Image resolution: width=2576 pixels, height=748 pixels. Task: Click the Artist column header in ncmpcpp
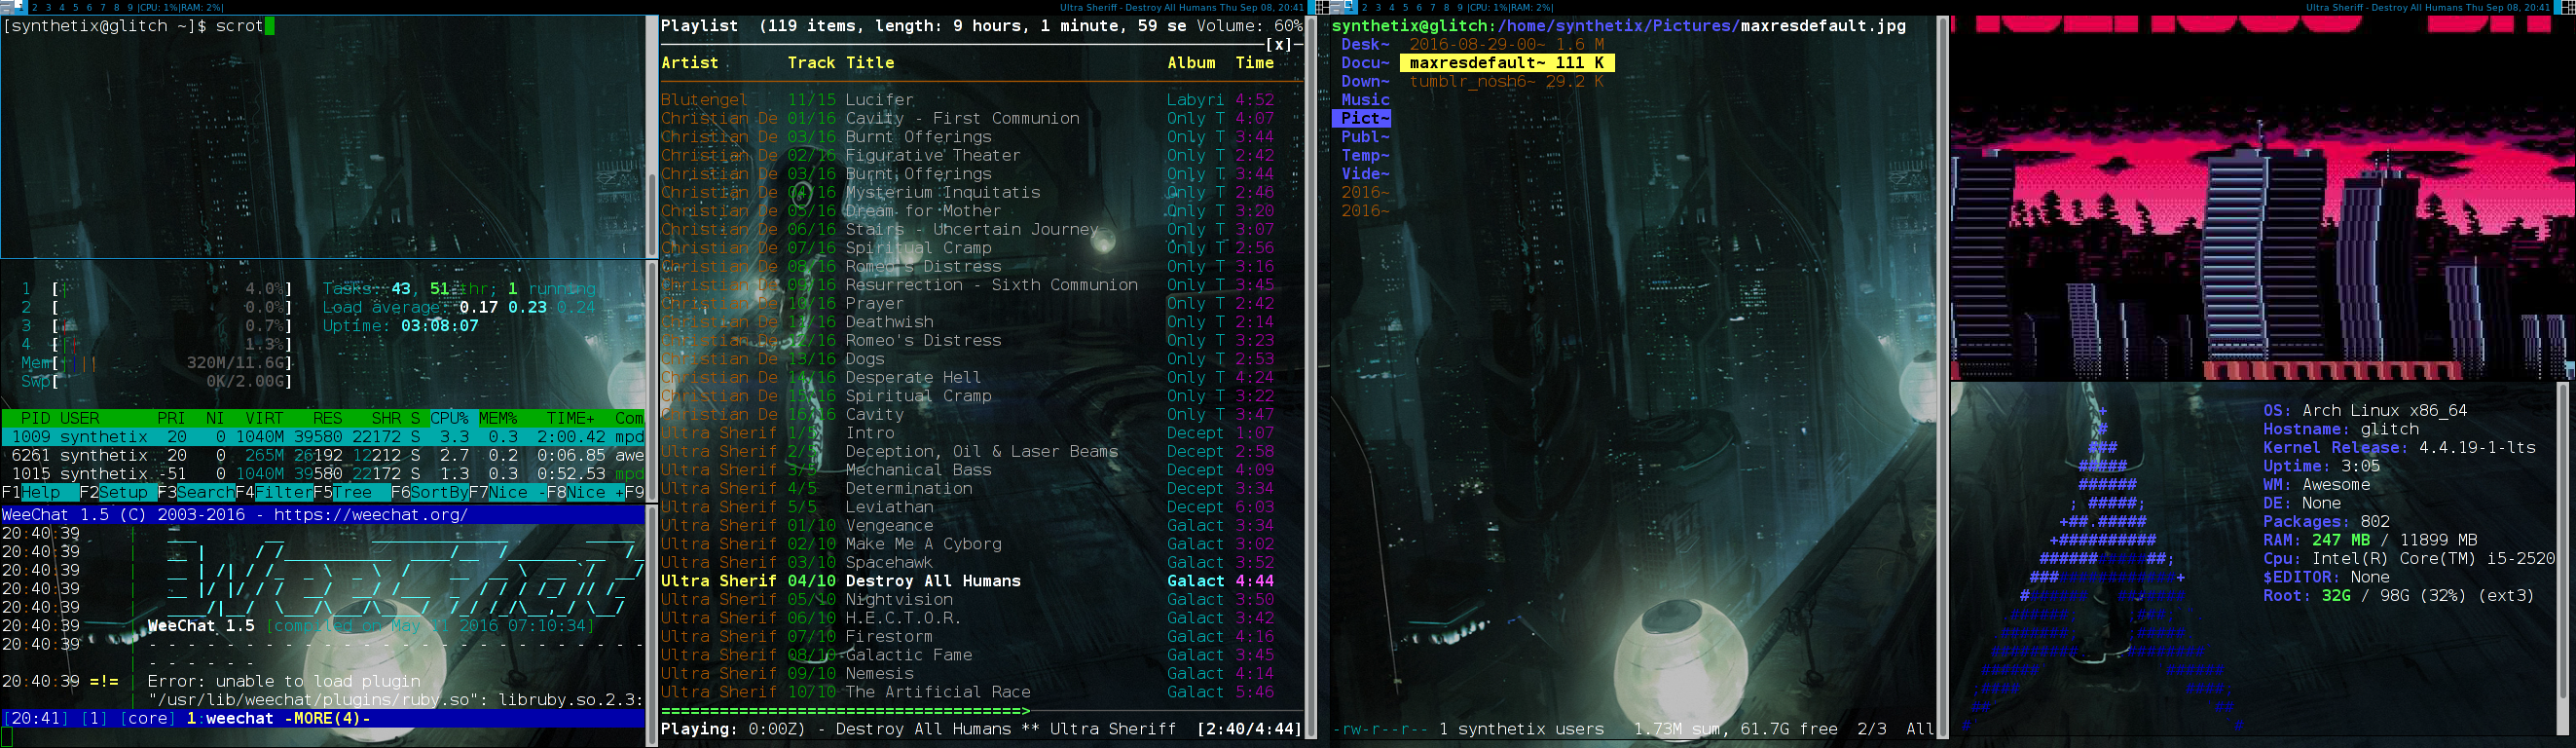click(x=689, y=63)
